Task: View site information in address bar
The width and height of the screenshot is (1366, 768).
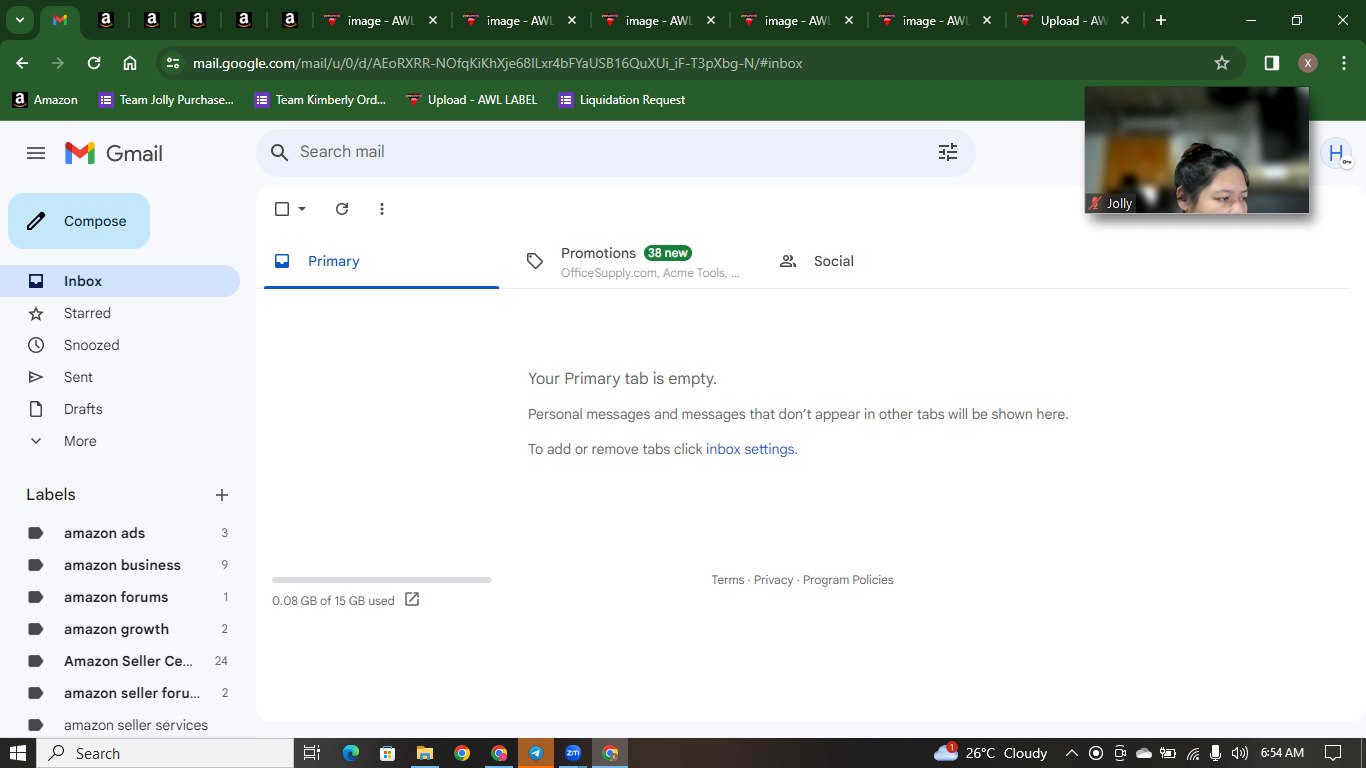Action: 173,63
